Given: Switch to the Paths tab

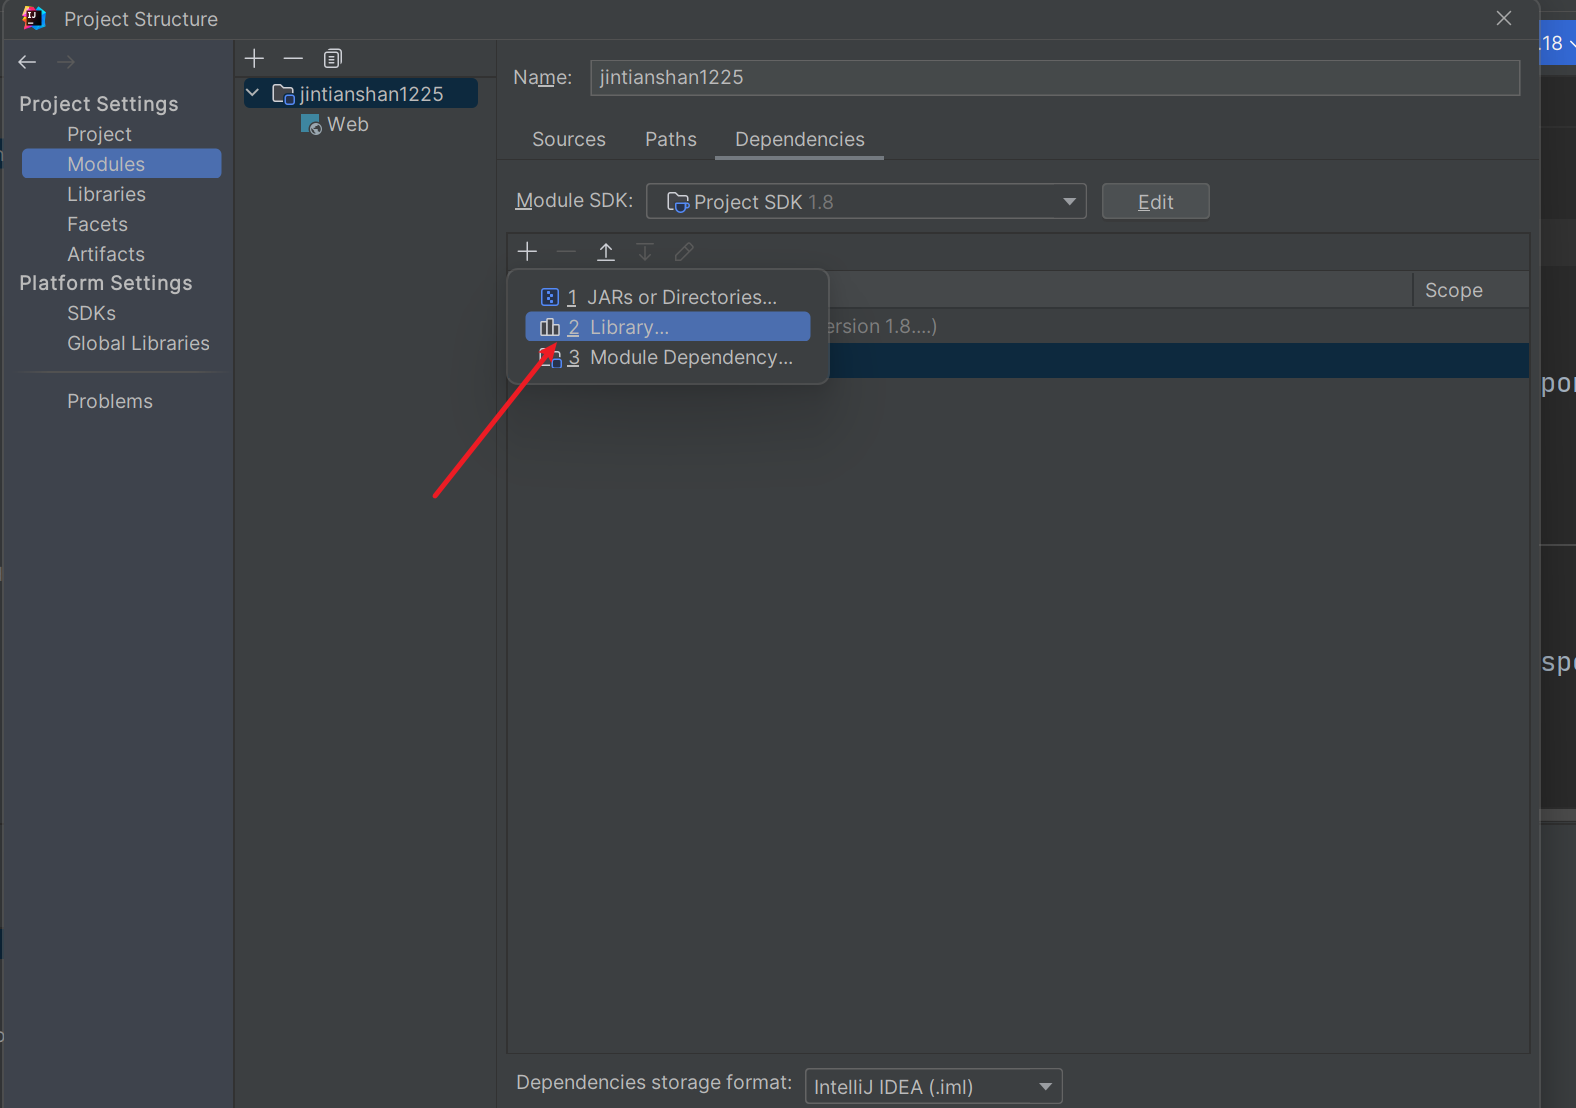Looking at the screenshot, I should click(671, 139).
